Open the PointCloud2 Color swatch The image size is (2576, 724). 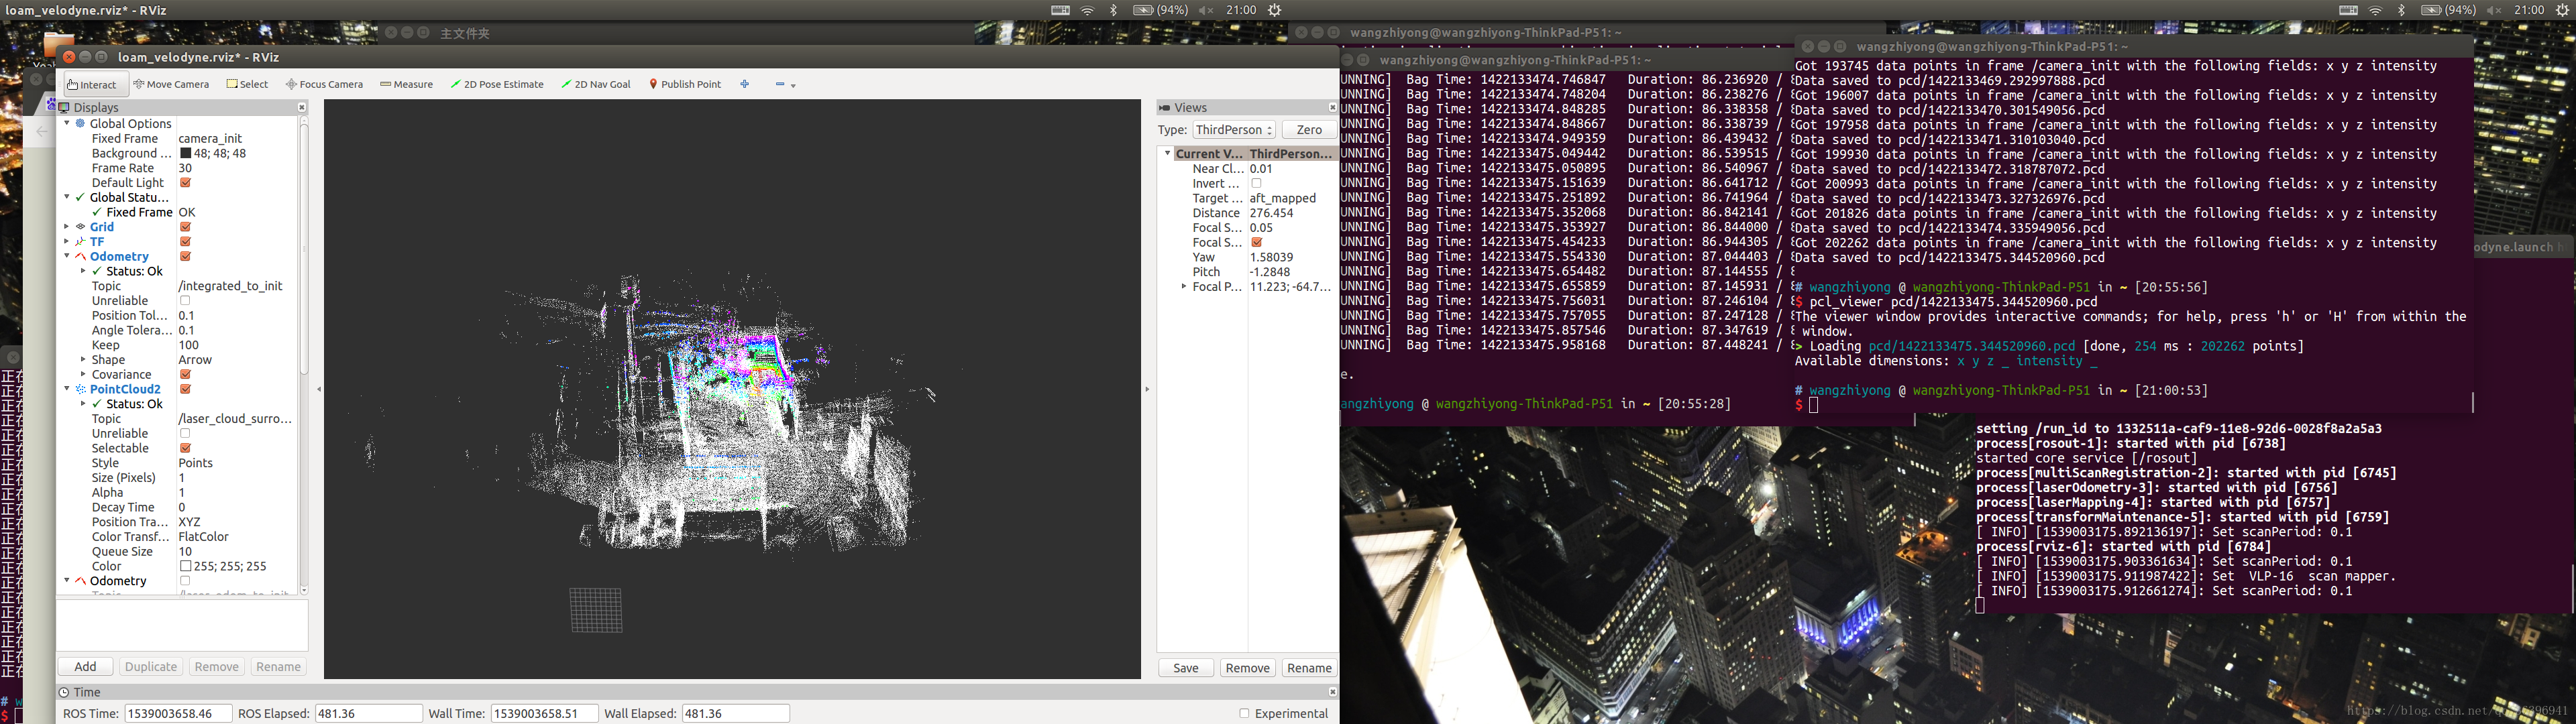click(x=185, y=566)
